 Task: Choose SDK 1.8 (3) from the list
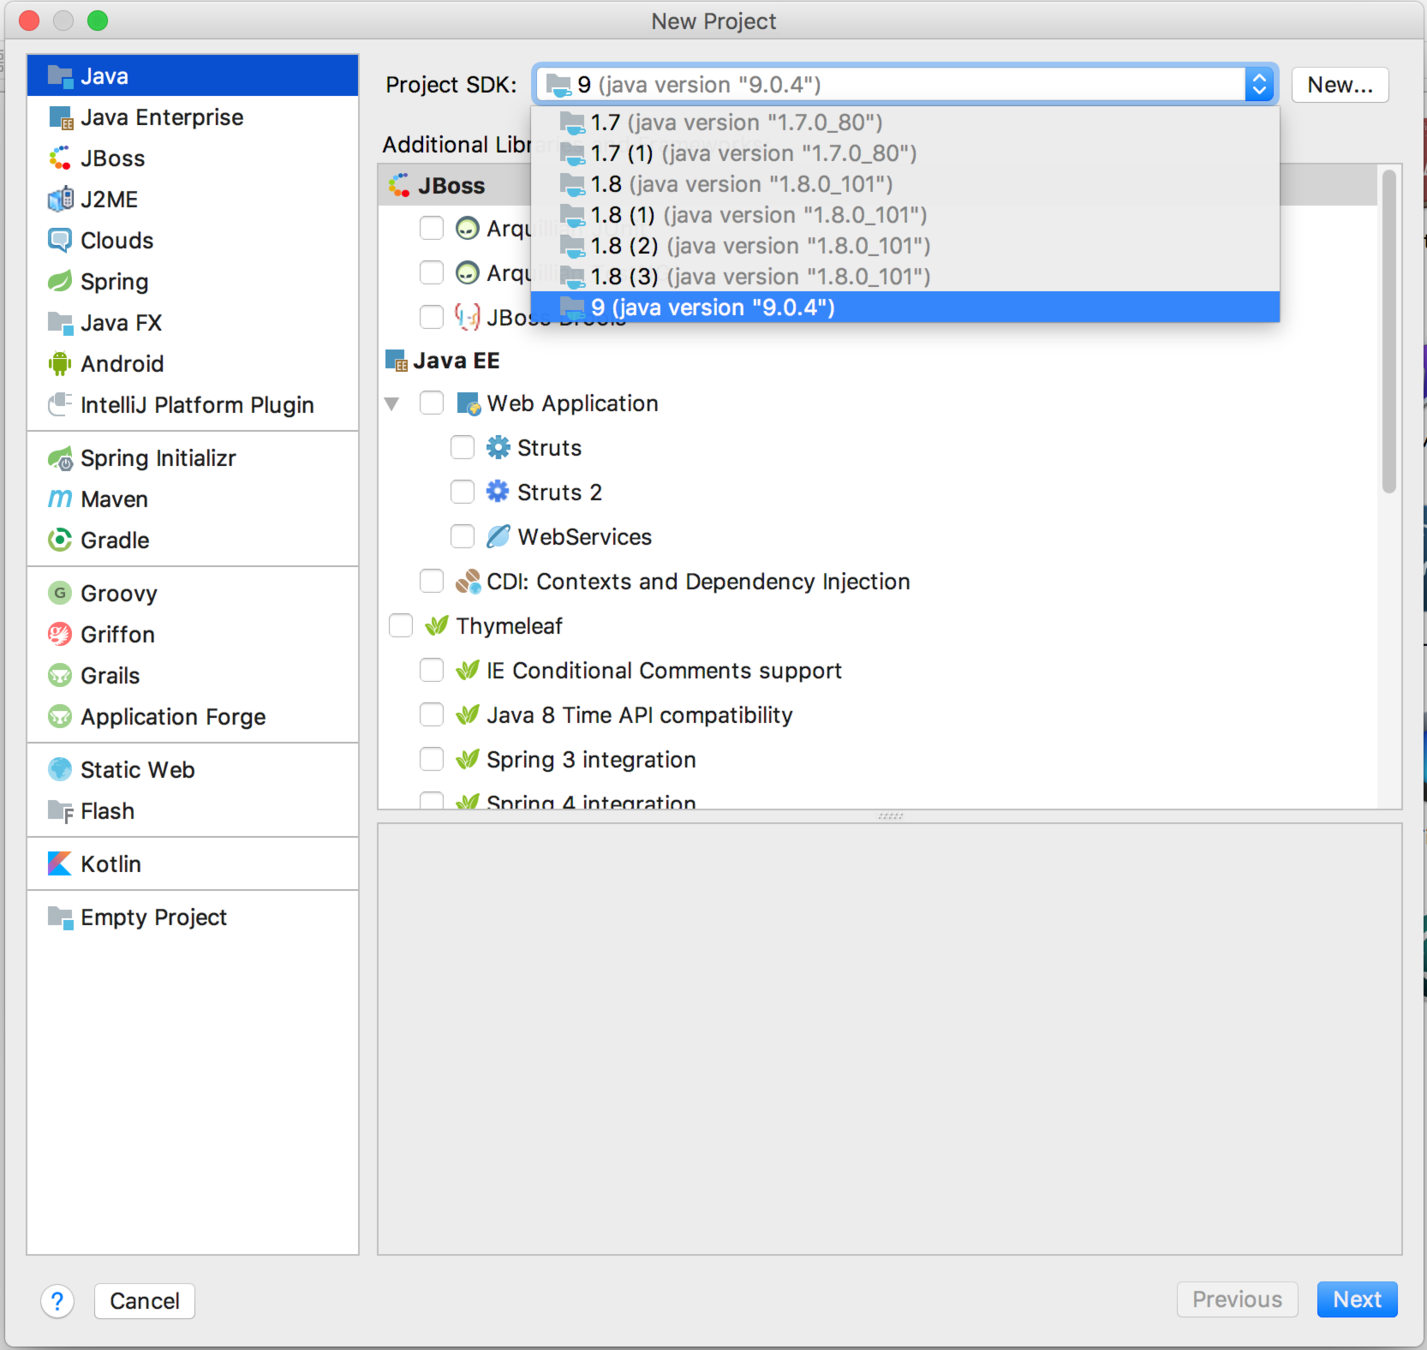point(905,276)
